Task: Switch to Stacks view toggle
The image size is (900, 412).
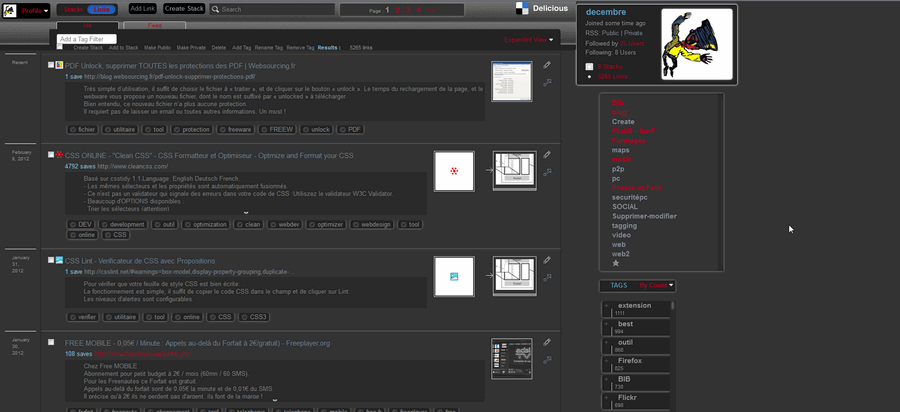Action: (73, 10)
